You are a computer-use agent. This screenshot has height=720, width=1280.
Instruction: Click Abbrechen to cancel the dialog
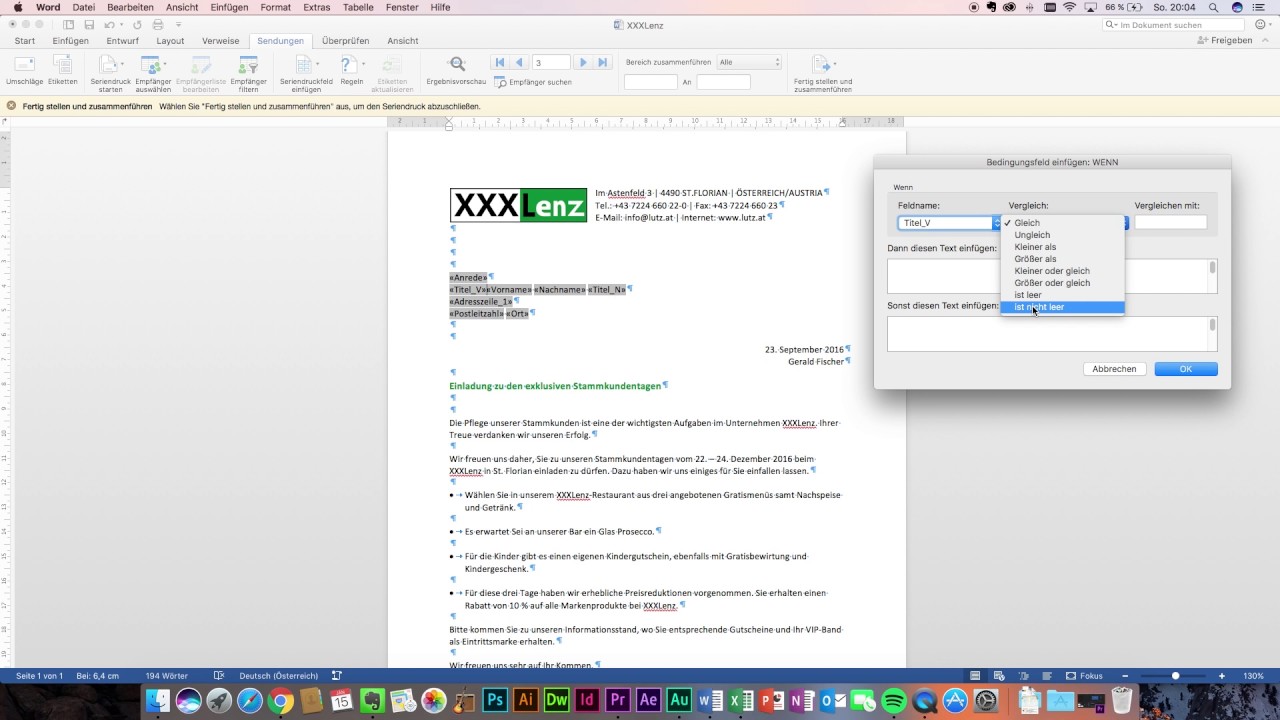tap(1114, 369)
